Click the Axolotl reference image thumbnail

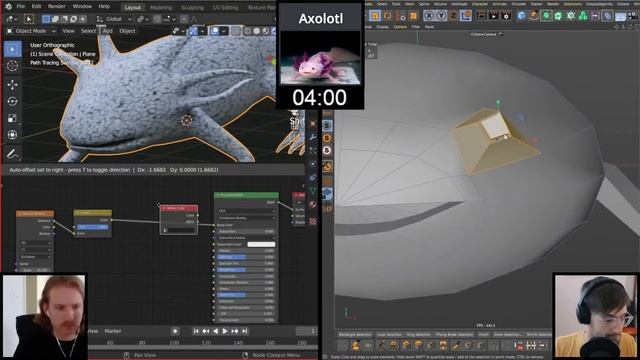[x=320, y=58]
